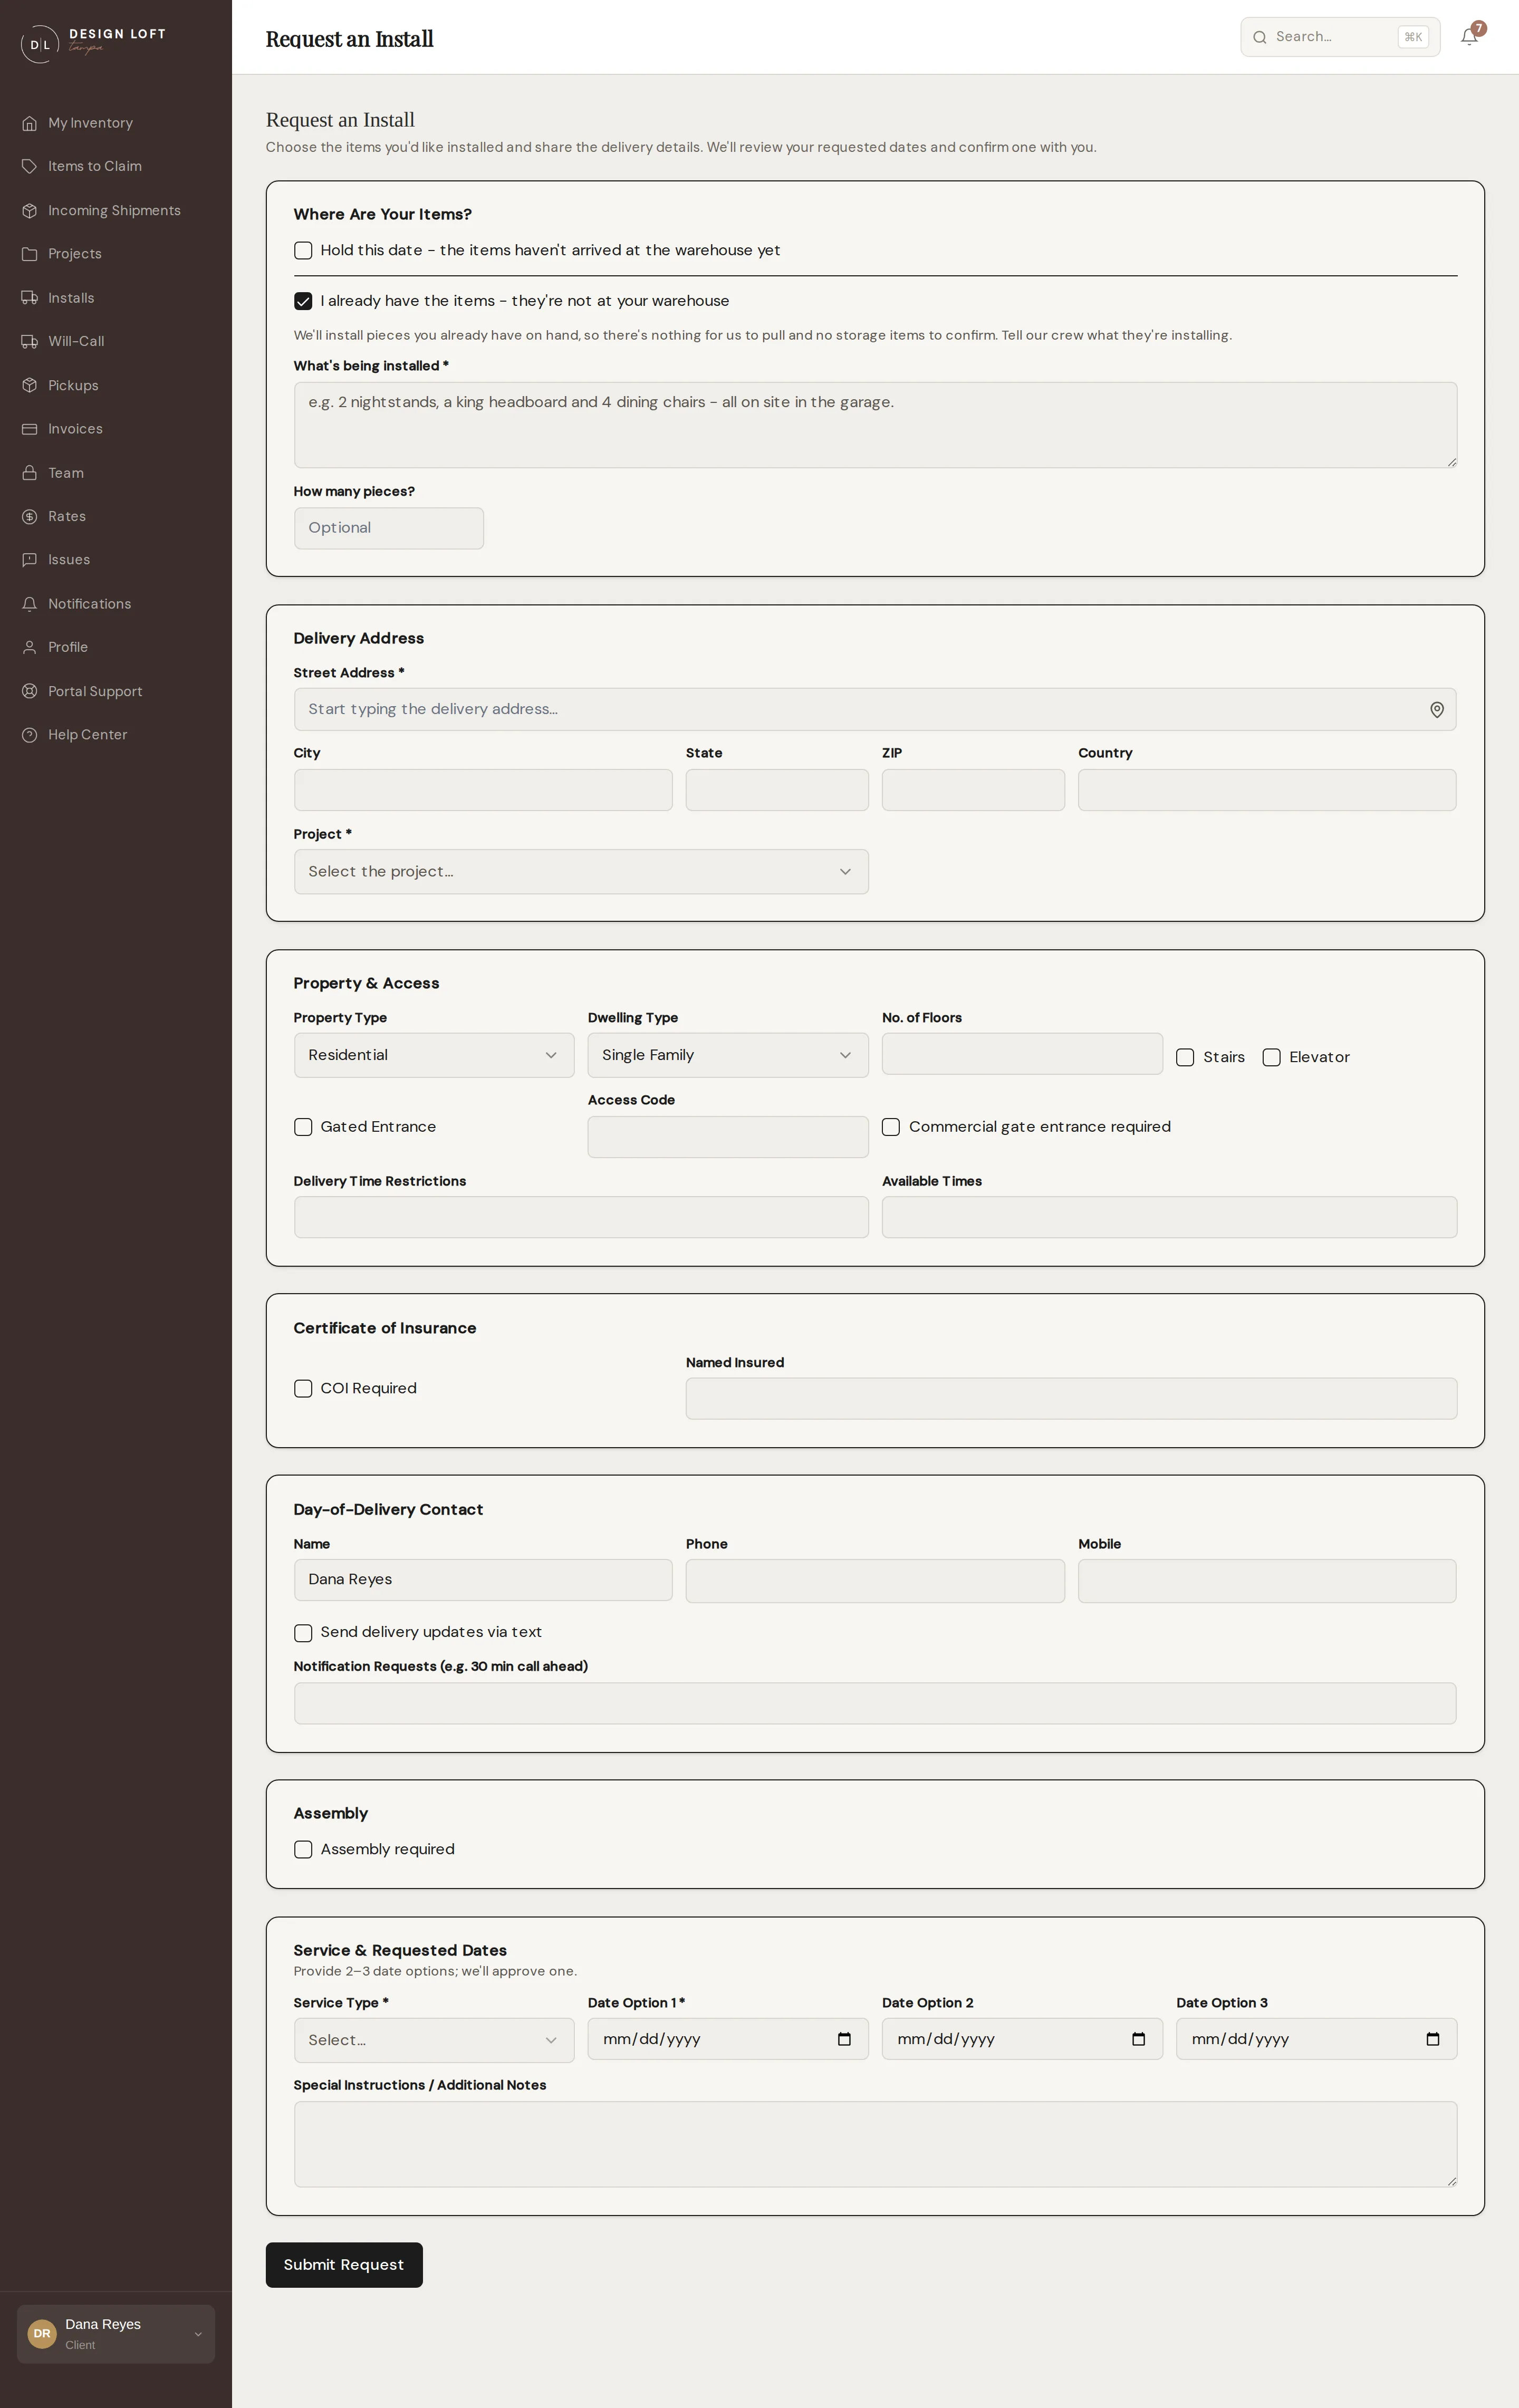1519x2408 pixels.
Task: Click the Submit Request button
Action: [x=344, y=2265]
